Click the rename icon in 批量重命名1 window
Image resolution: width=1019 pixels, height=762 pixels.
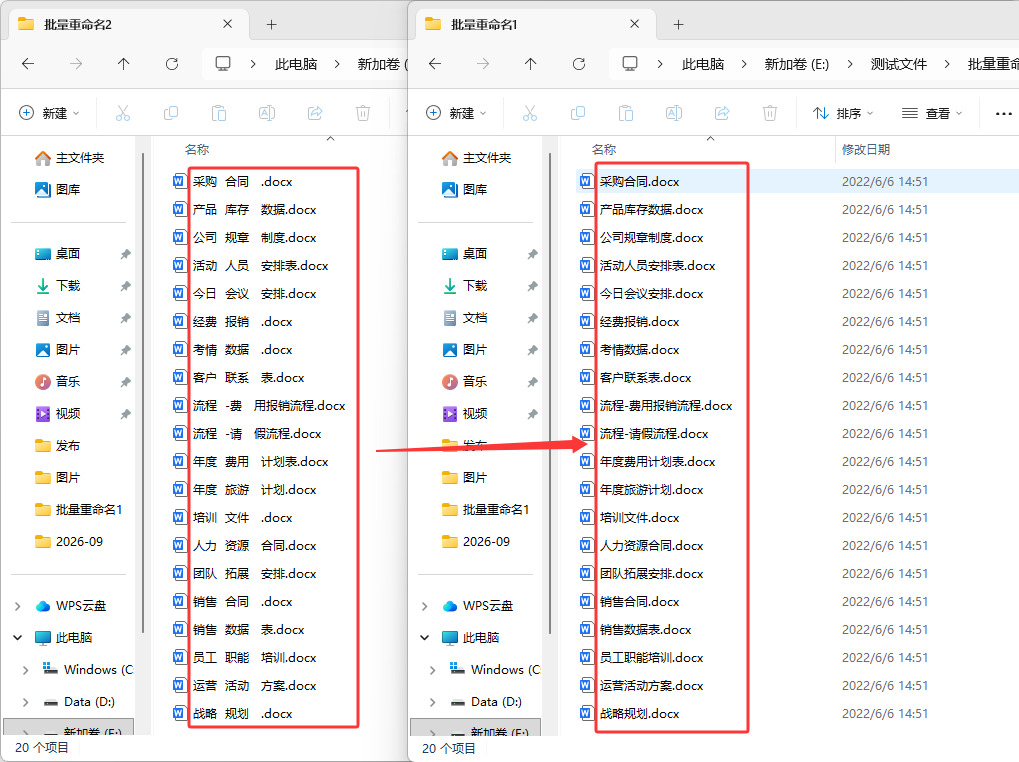tap(674, 113)
